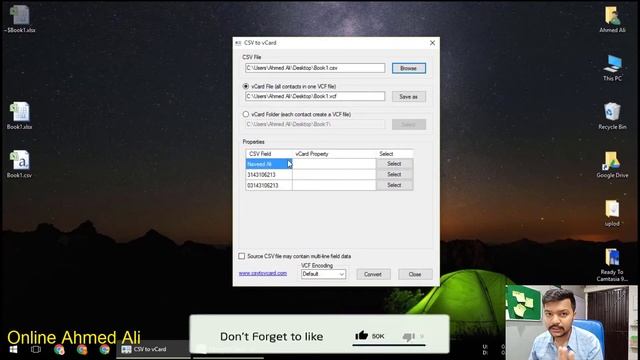Click vCard Property cell in Naveed Ali row

[334, 164]
